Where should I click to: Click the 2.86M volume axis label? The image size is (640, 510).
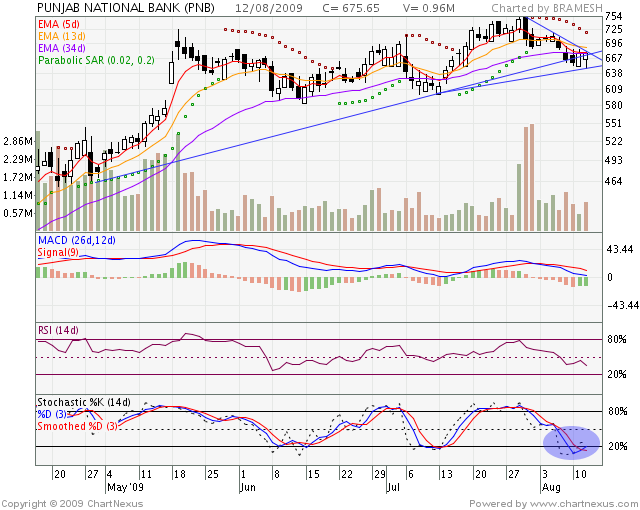[18, 141]
